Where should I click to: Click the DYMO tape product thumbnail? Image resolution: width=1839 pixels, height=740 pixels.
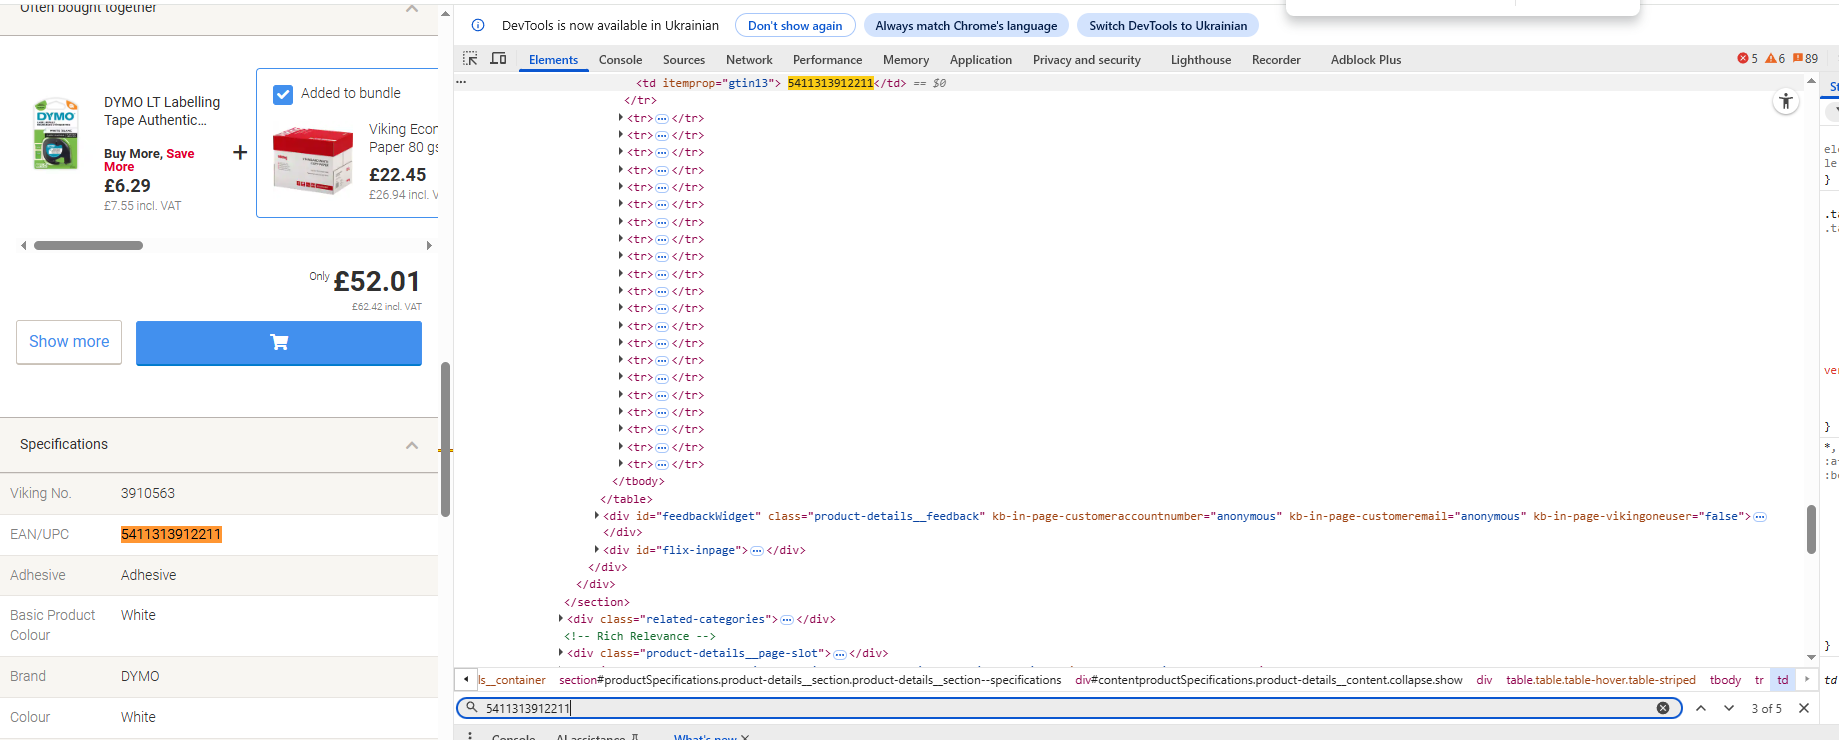56,133
